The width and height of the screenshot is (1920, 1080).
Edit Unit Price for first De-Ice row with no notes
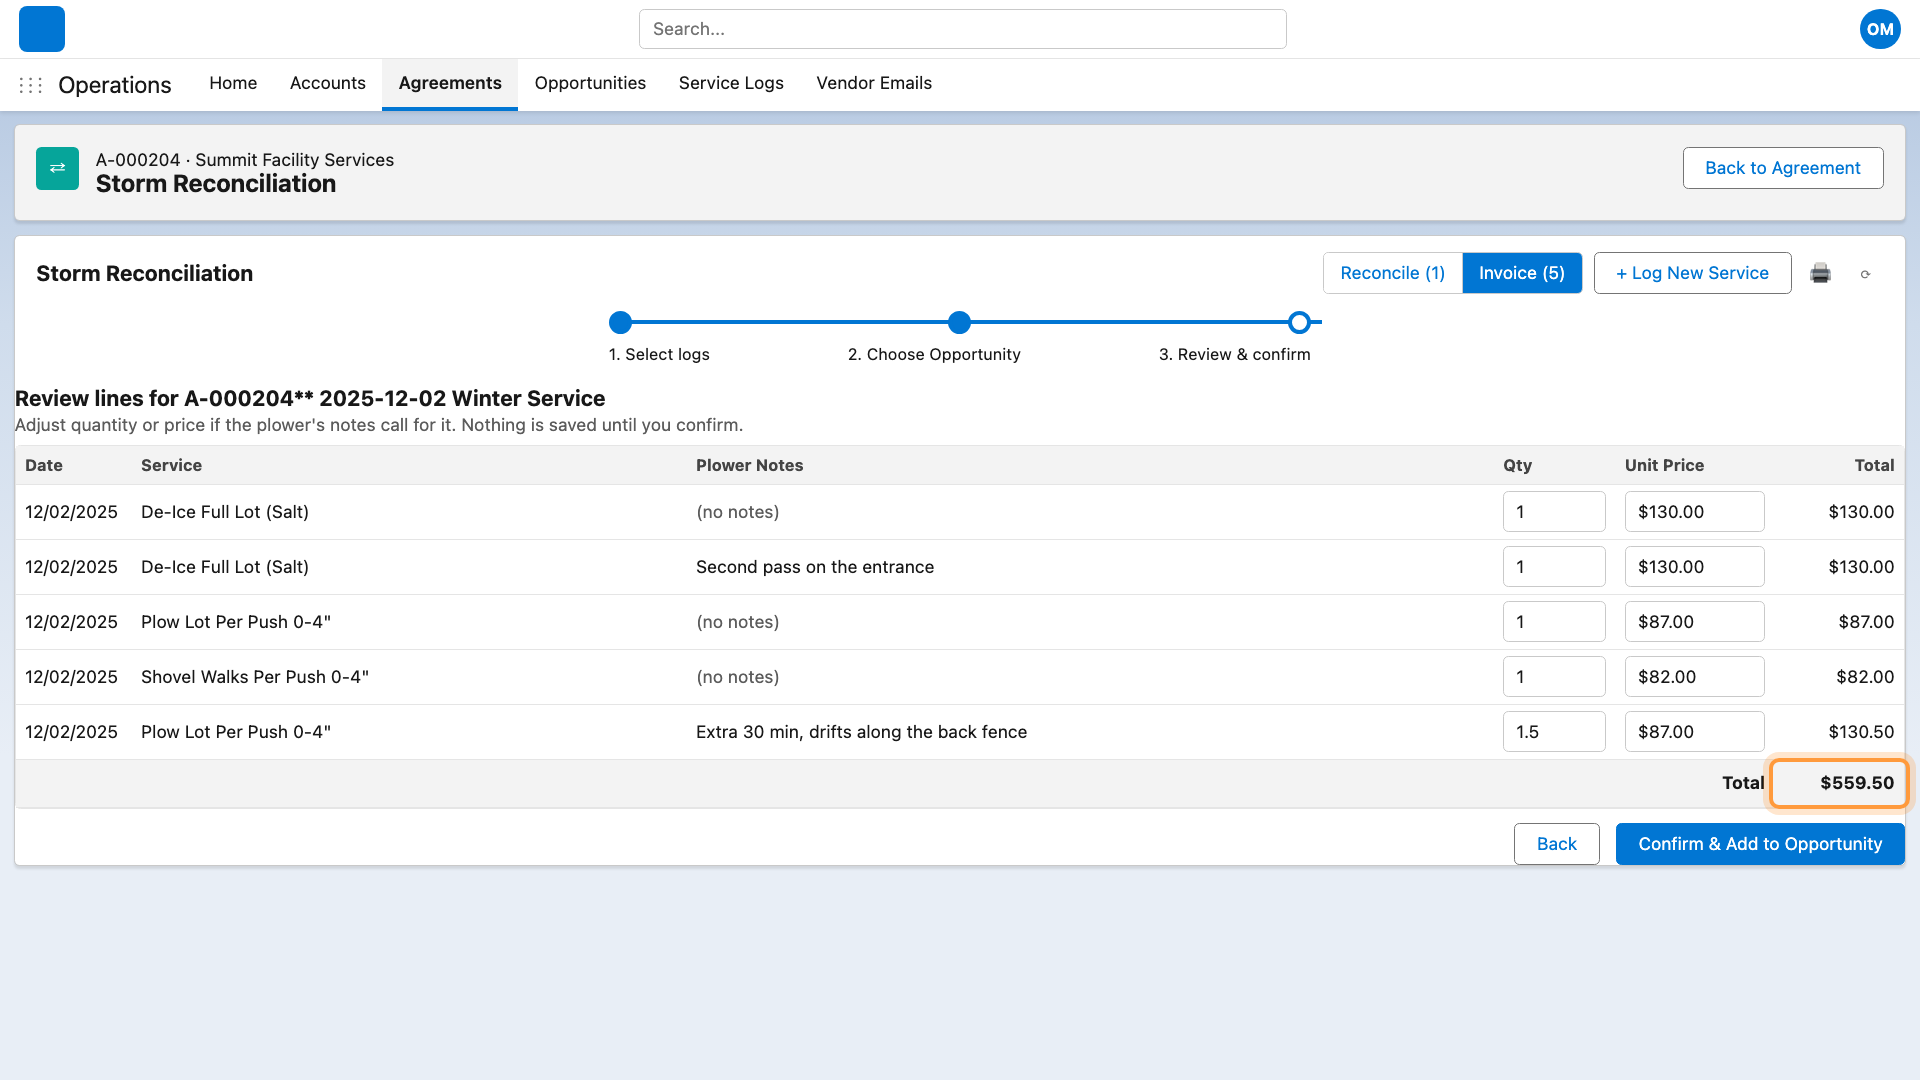pos(1694,512)
